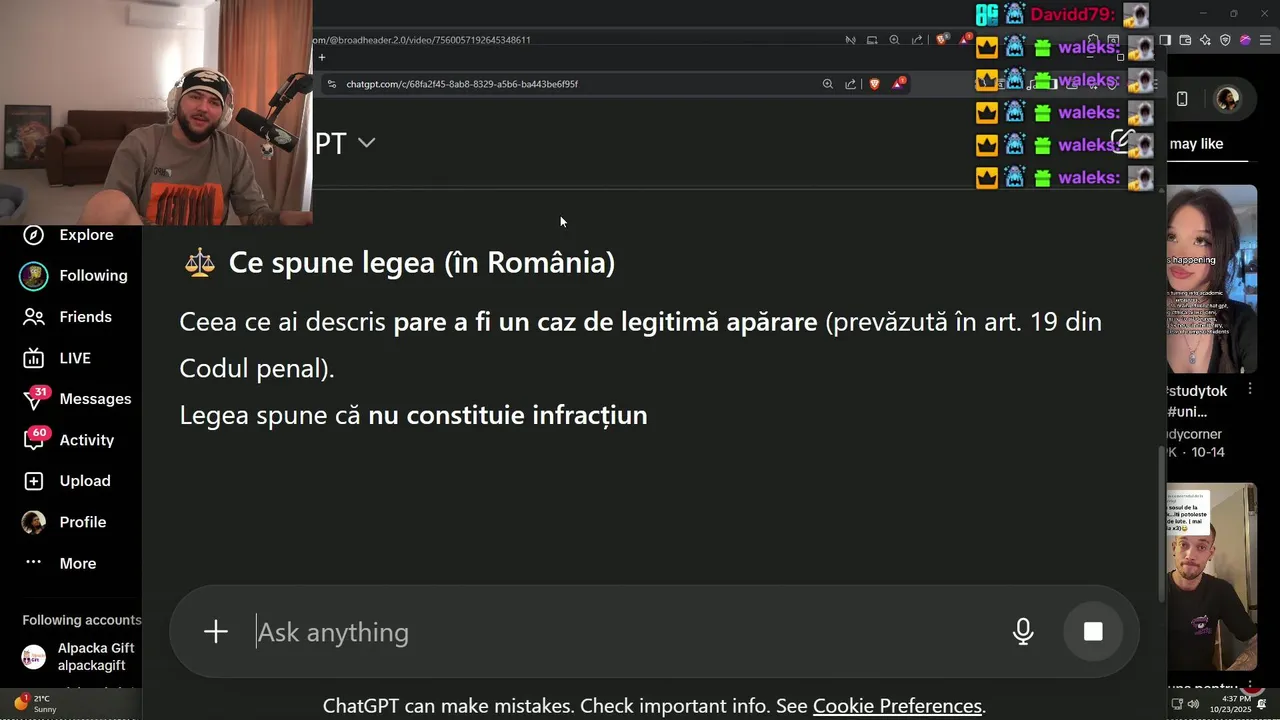This screenshot has height=720, width=1280.
Task: Click the Brave shields icon in ChatGPT address bar
Action: coord(874,84)
